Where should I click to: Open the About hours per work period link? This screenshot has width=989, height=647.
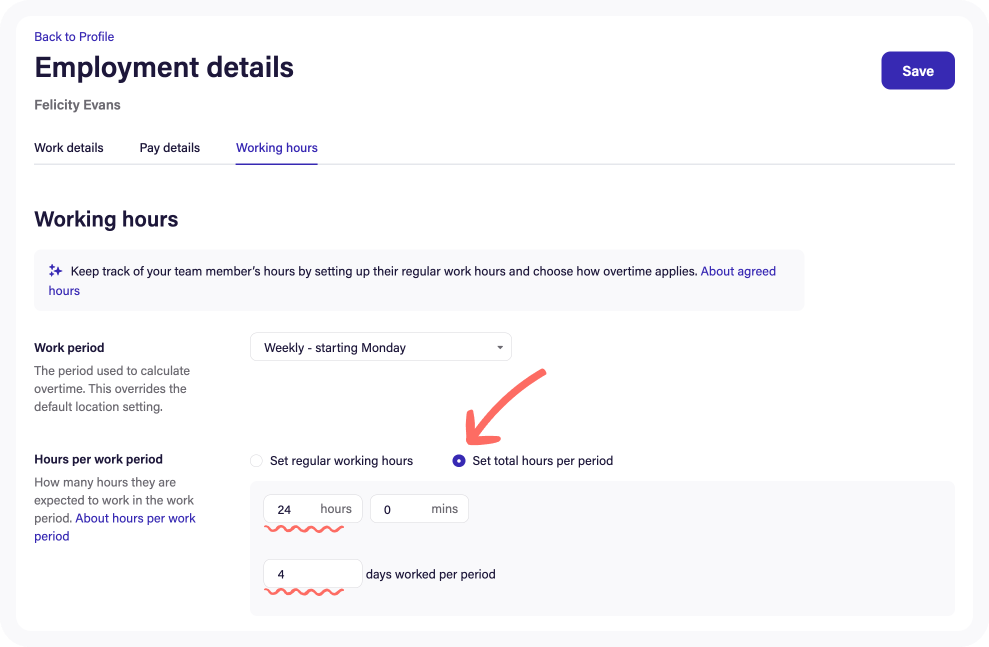pos(135,518)
